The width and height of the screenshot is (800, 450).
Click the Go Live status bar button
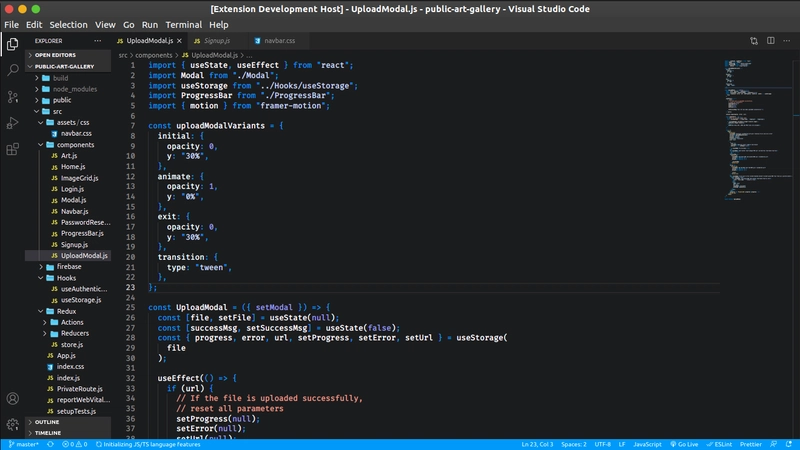point(684,444)
